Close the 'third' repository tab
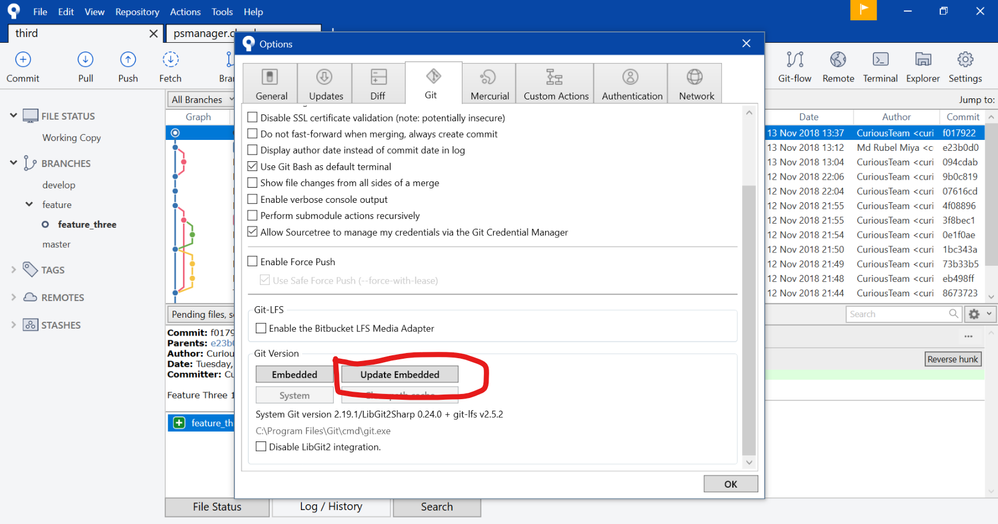 pos(153,34)
